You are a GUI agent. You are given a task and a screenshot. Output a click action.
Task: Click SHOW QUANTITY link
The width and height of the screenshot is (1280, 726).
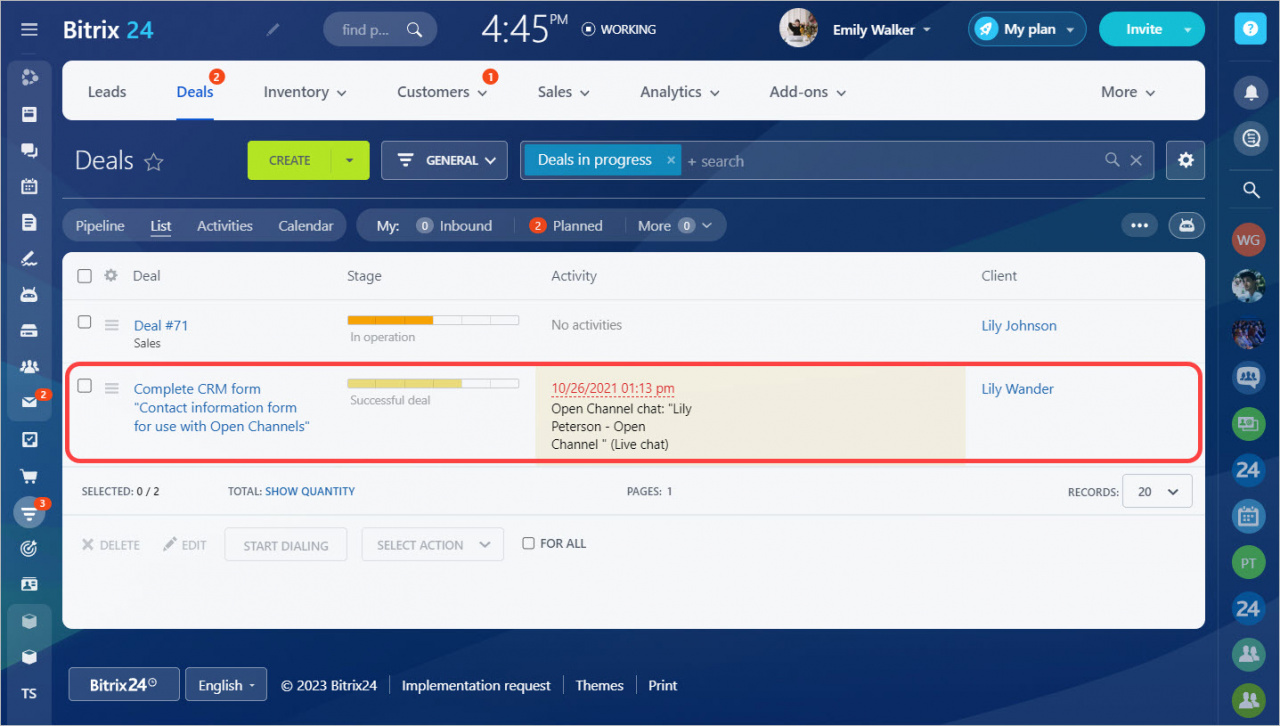coord(310,492)
